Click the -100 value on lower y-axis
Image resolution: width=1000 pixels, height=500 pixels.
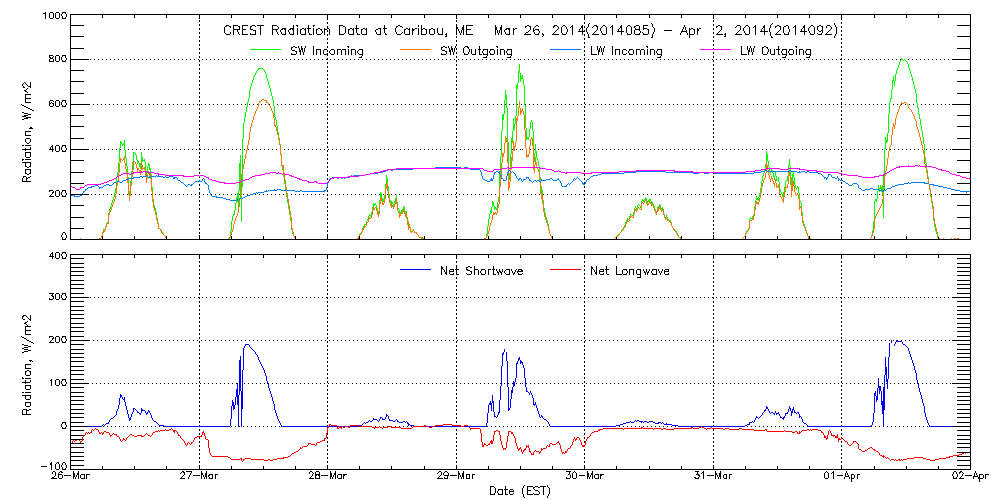pyautogui.click(x=54, y=466)
